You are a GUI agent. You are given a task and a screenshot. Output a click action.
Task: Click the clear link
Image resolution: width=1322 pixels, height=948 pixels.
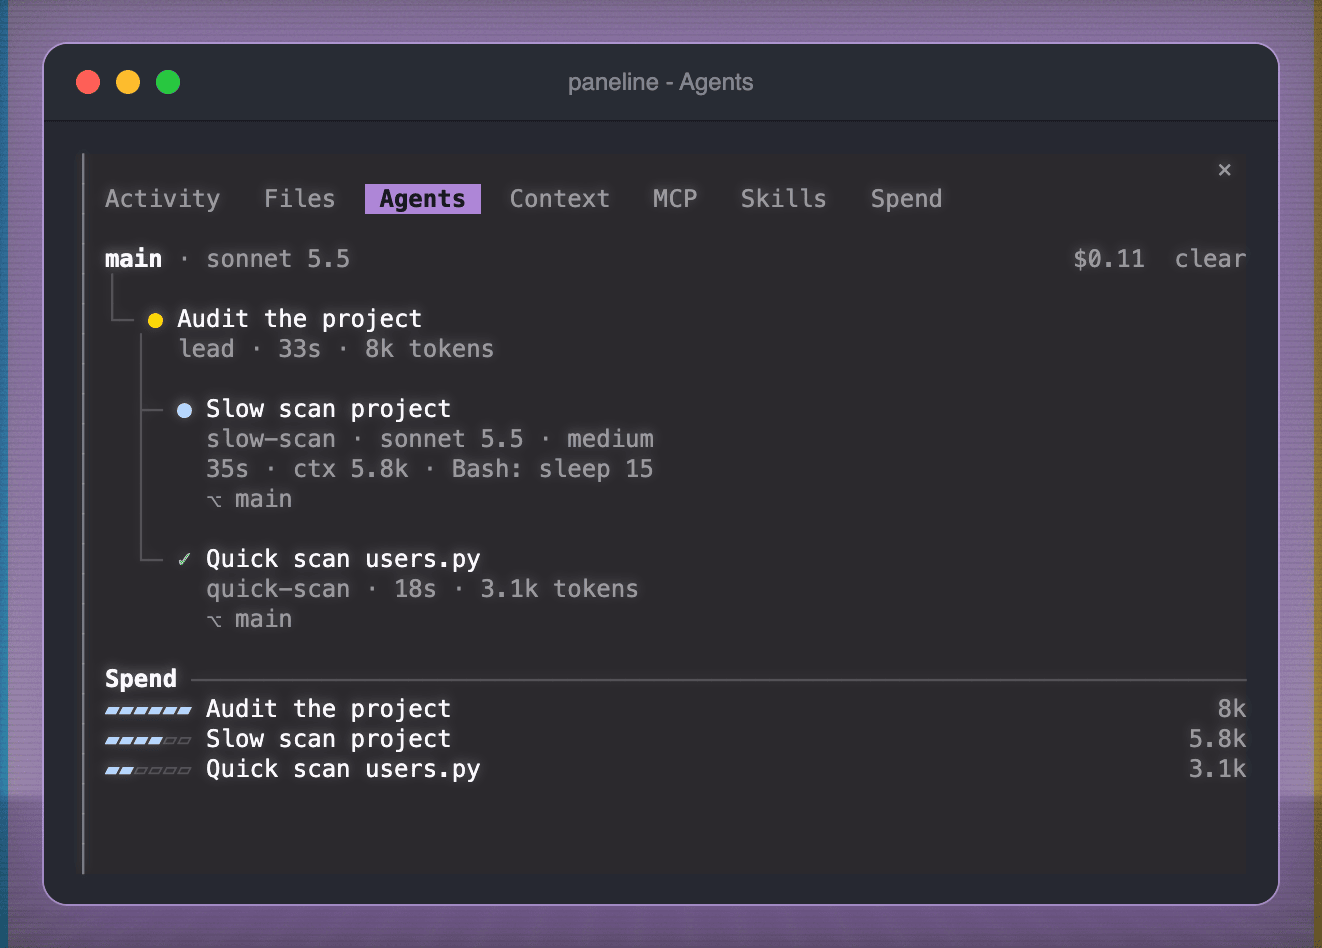1210,259
